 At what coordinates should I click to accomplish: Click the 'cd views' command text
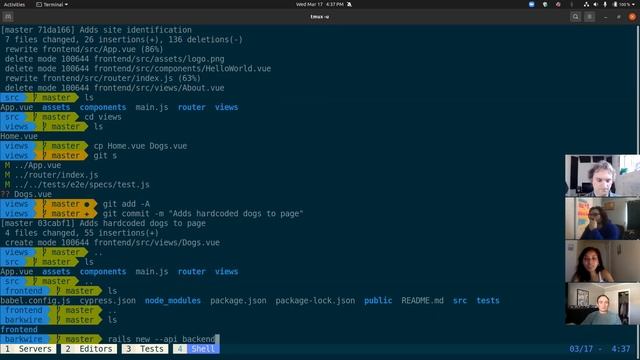pyautogui.click(x=103, y=117)
